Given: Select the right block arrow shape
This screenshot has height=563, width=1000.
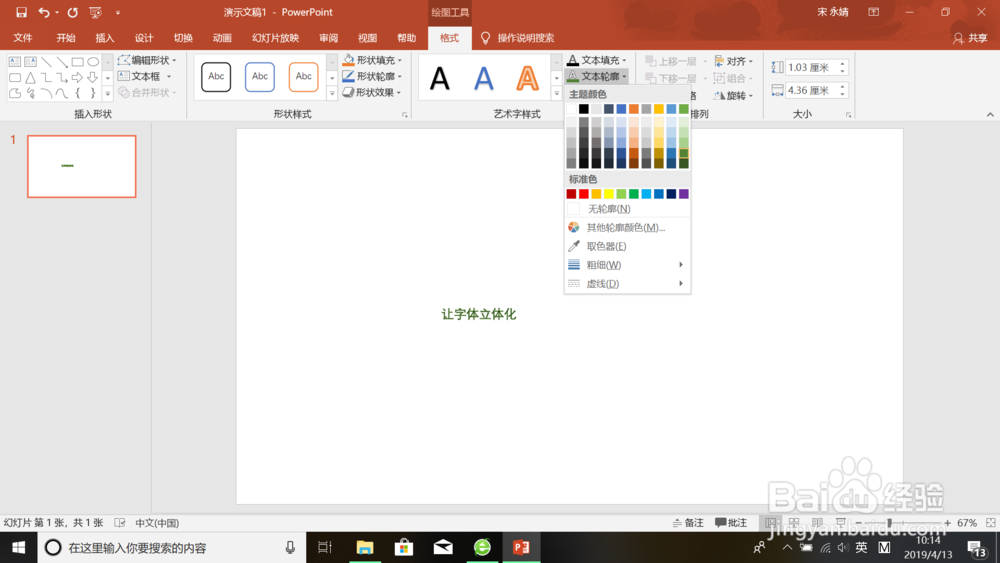Looking at the screenshot, I should coord(77,78).
